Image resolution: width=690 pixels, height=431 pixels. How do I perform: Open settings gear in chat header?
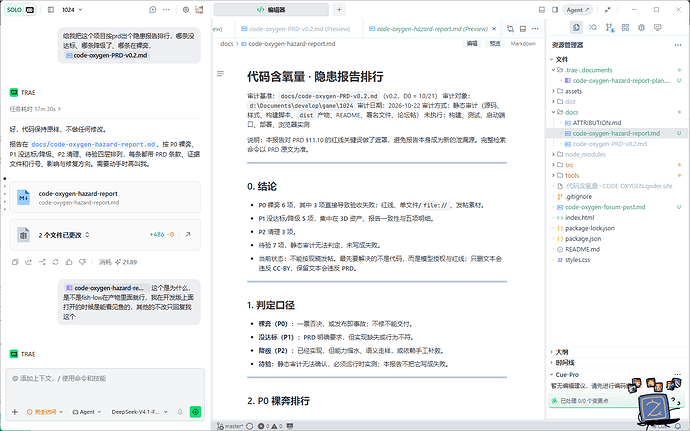point(186,9)
